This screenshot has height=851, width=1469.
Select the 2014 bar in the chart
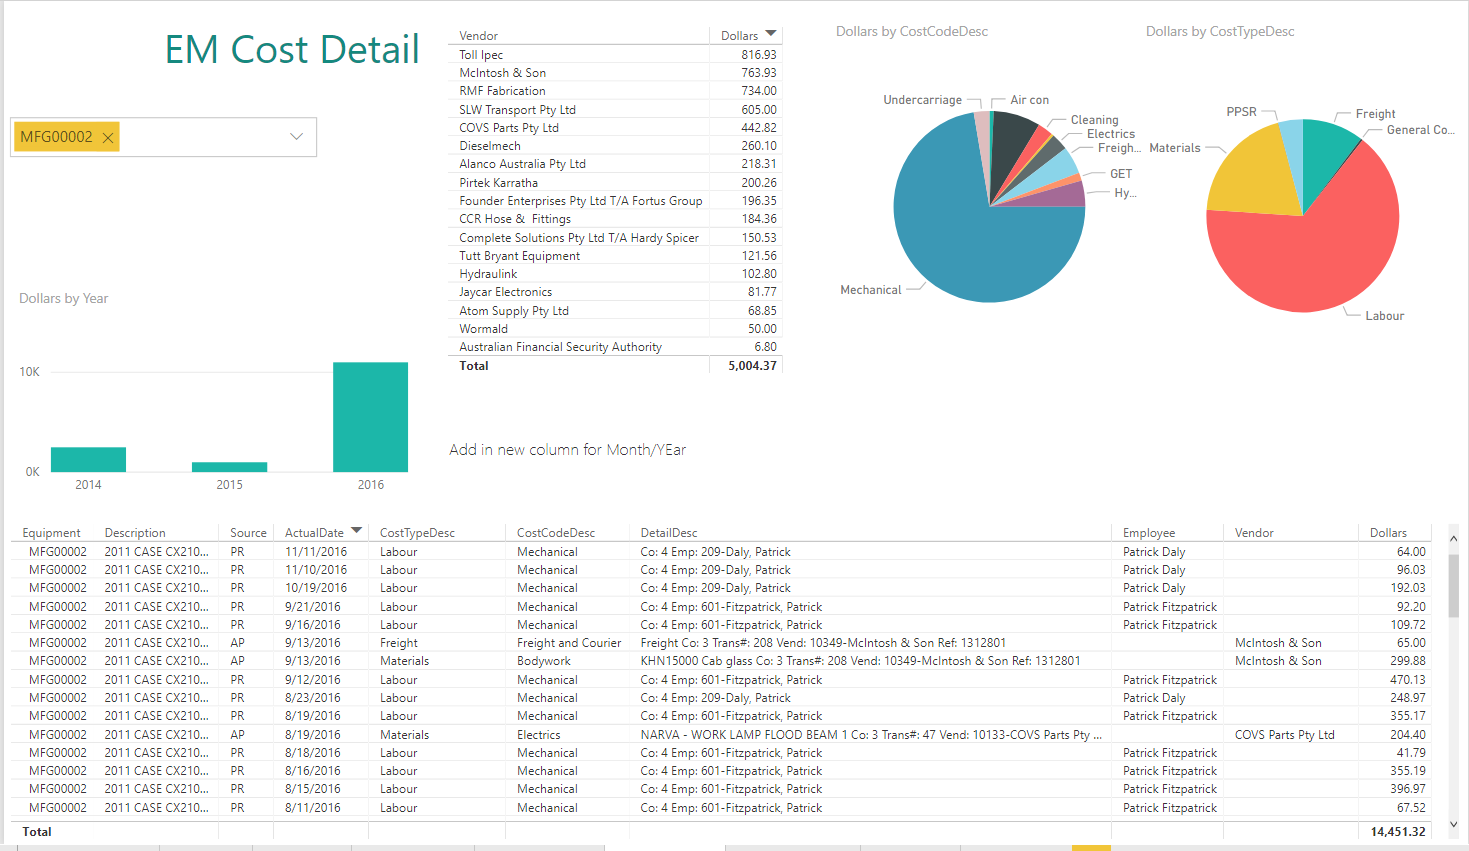(88, 459)
